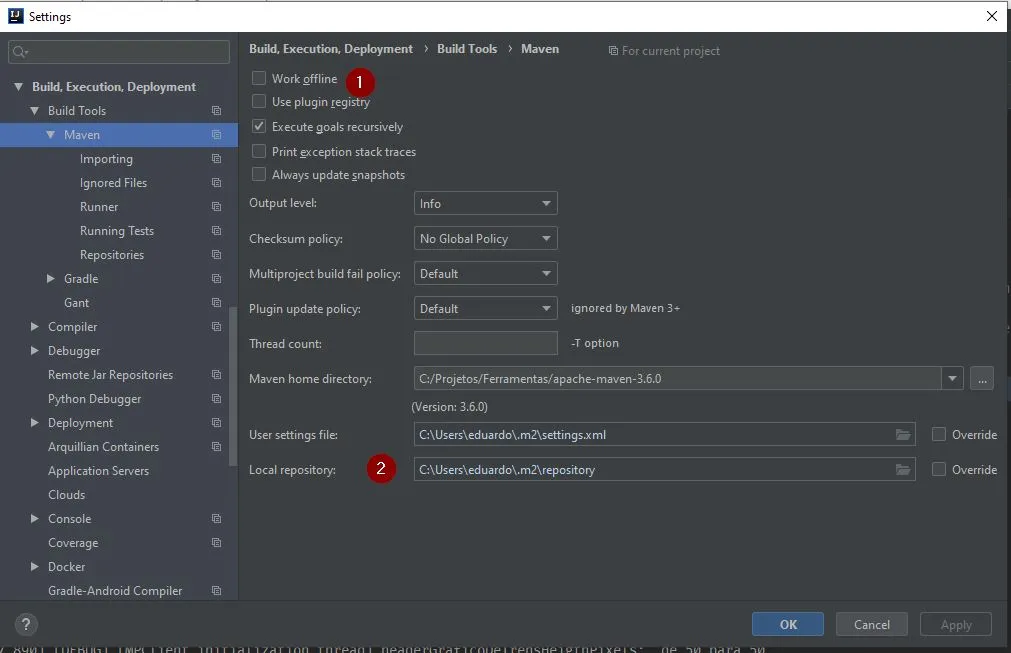
Task: Collapse Build, Execution, Deployment tree node
Action: pos(19,86)
